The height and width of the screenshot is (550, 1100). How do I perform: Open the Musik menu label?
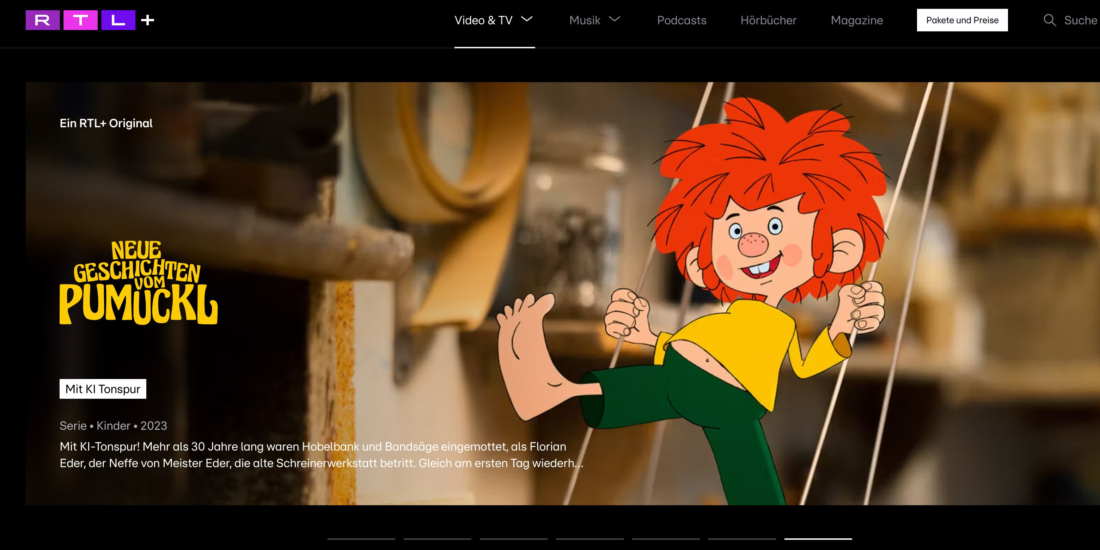tap(585, 20)
